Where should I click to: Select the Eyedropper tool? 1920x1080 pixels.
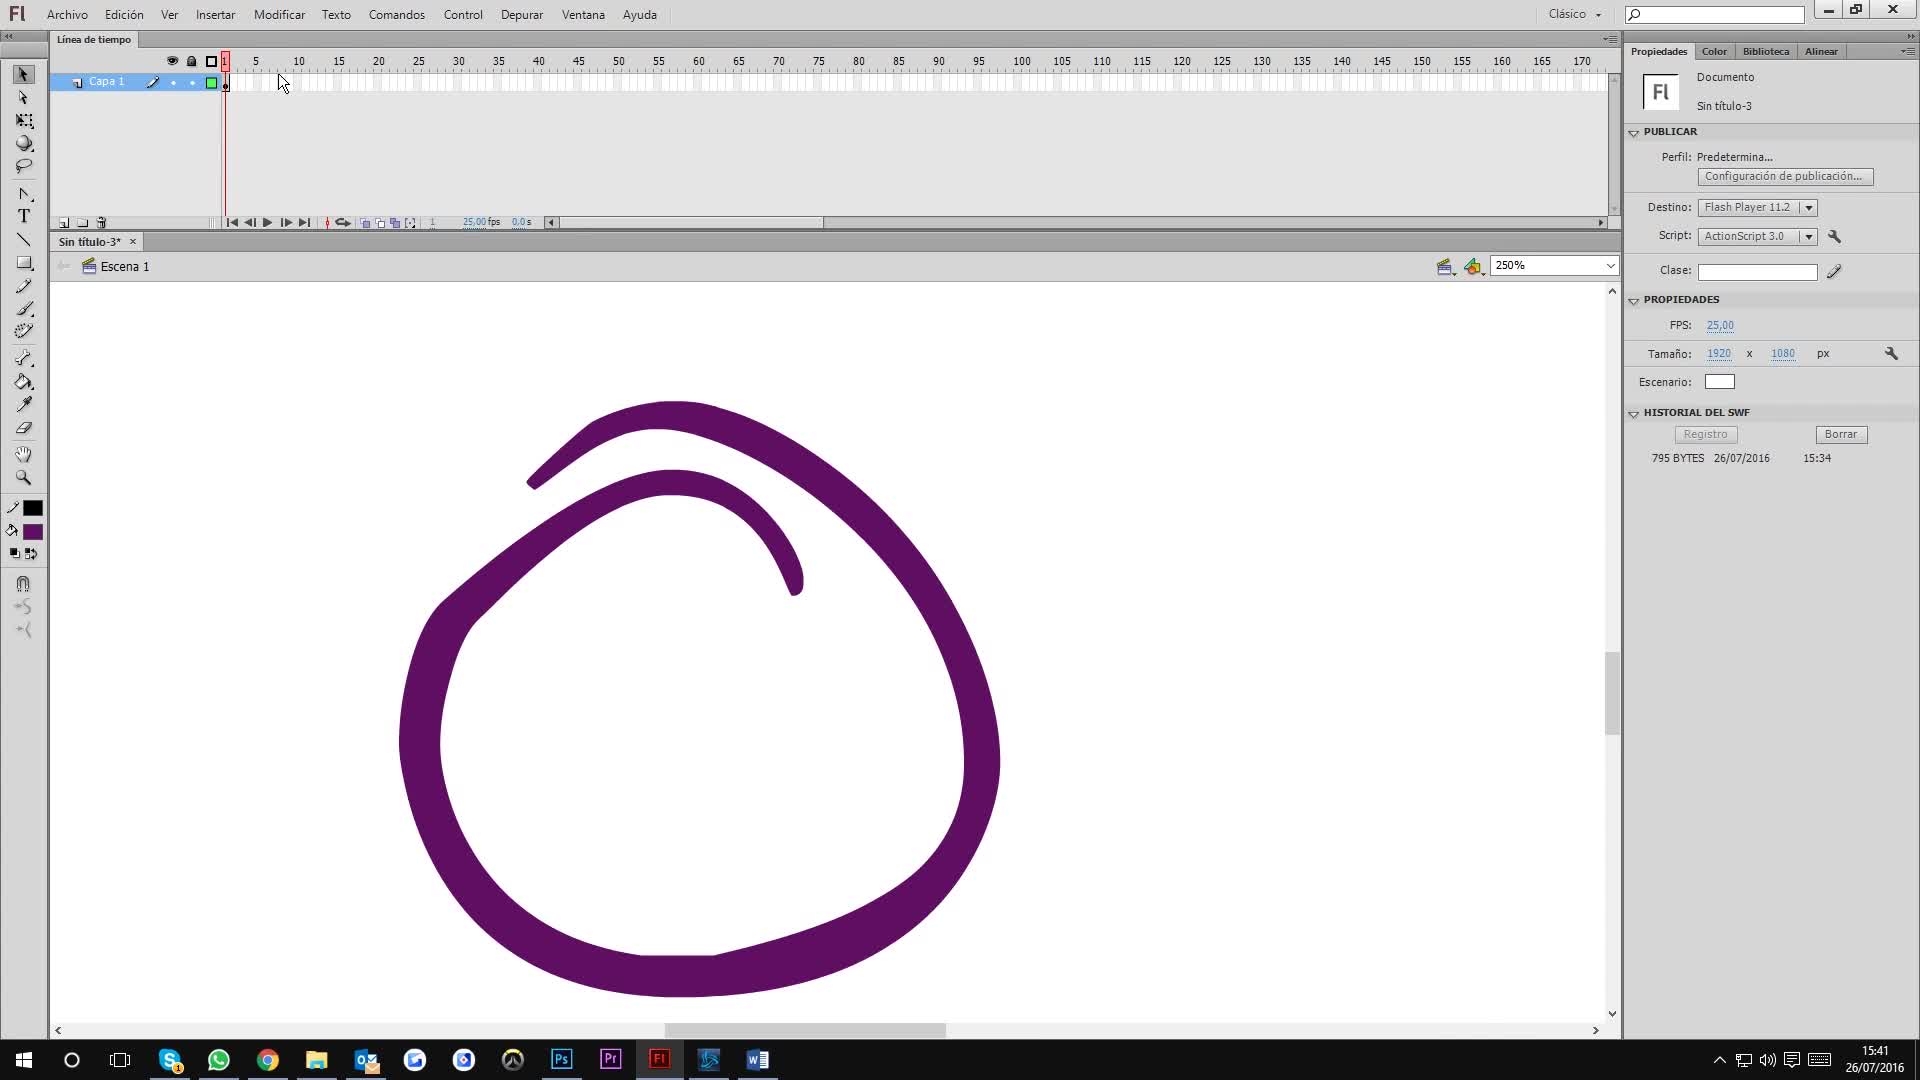point(24,405)
